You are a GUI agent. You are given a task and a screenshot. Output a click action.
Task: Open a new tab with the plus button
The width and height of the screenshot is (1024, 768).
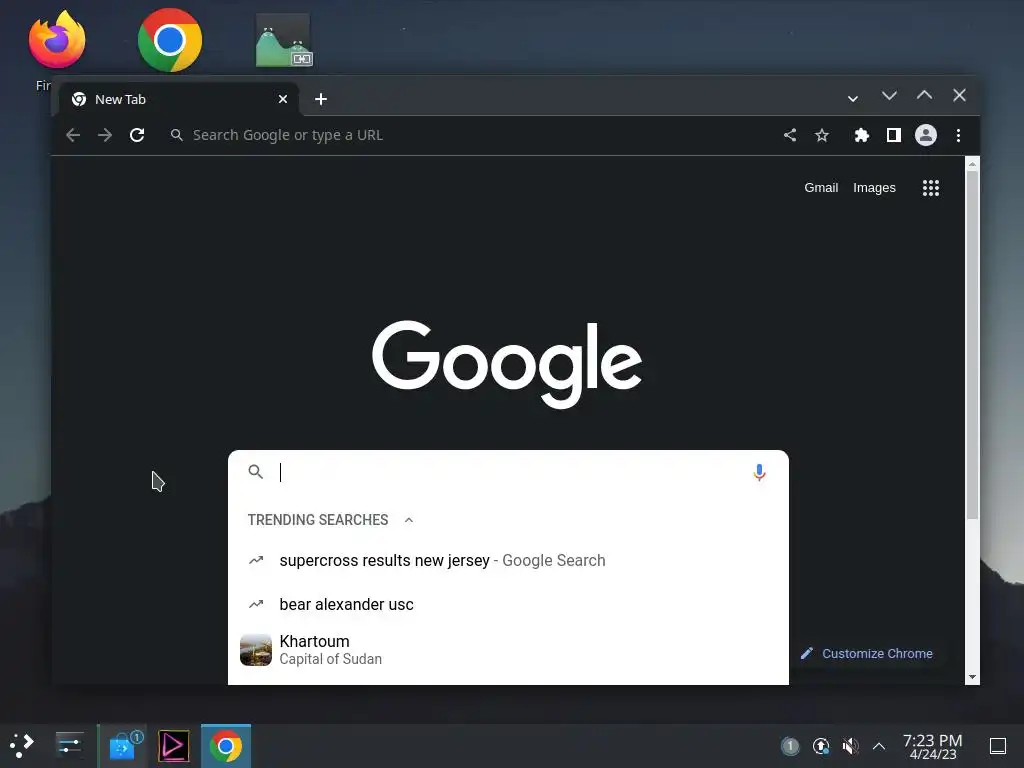point(321,99)
